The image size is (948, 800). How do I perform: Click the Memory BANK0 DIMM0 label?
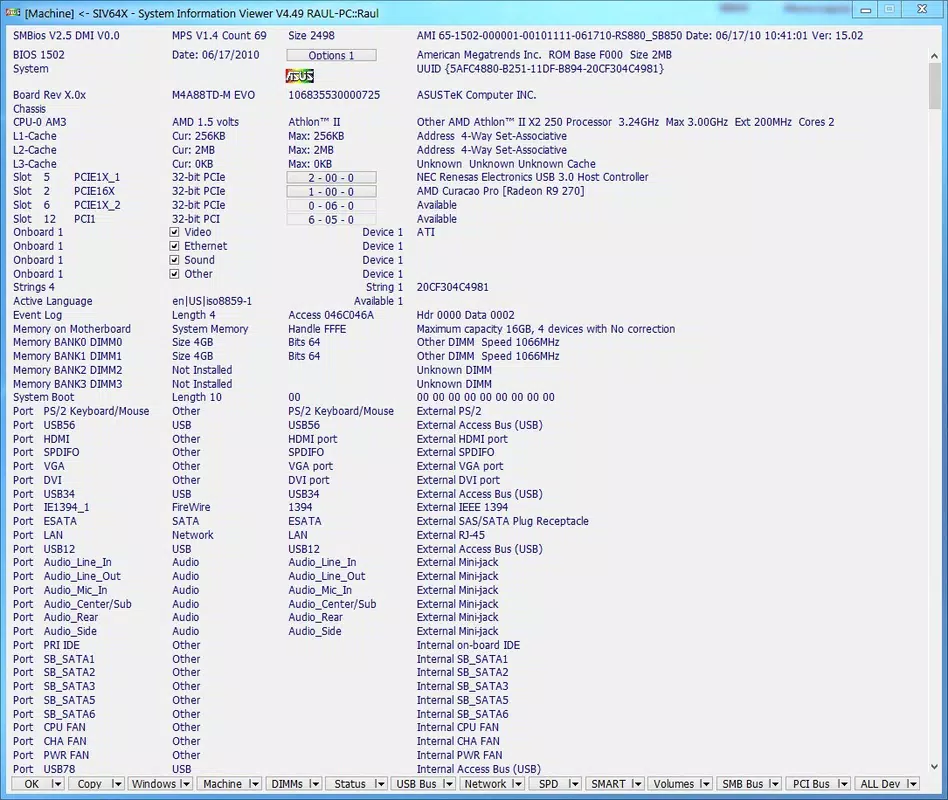point(68,342)
